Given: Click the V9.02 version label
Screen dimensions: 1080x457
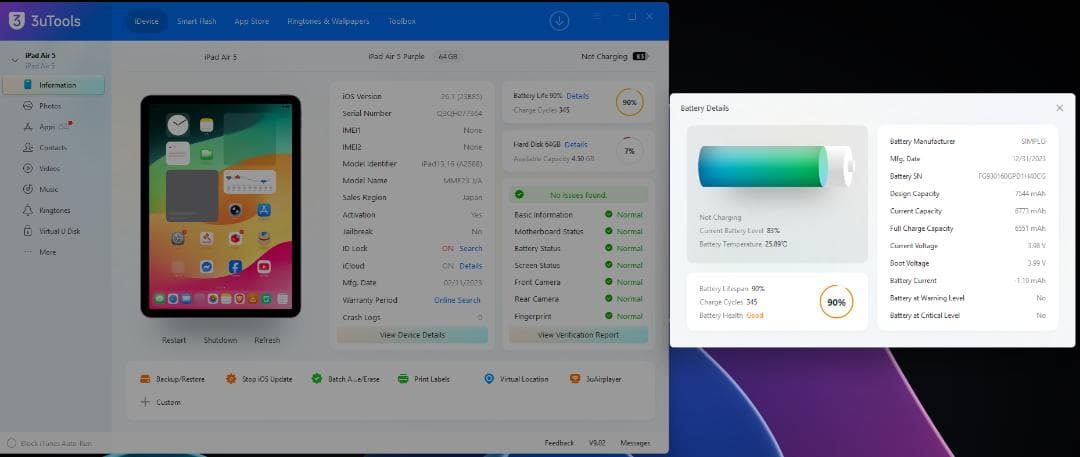Looking at the screenshot, I should [597, 443].
